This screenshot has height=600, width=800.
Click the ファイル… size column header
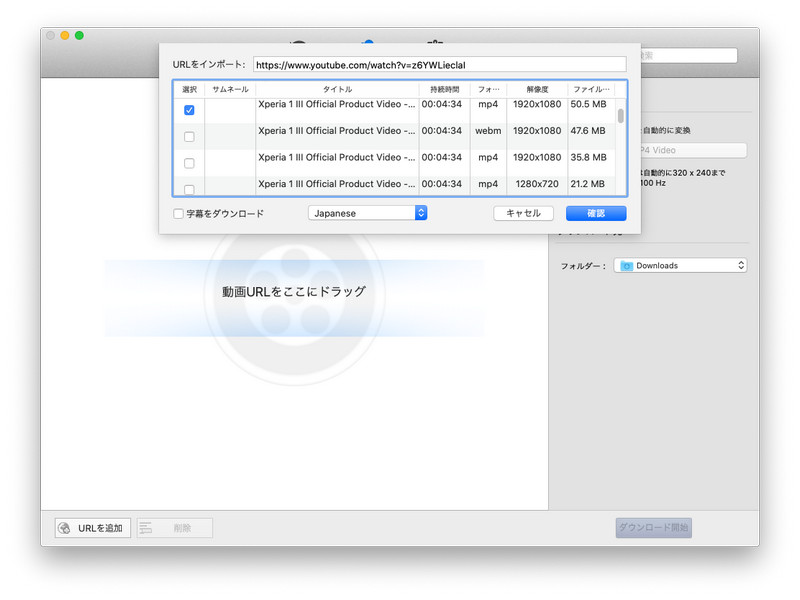[x=591, y=89]
